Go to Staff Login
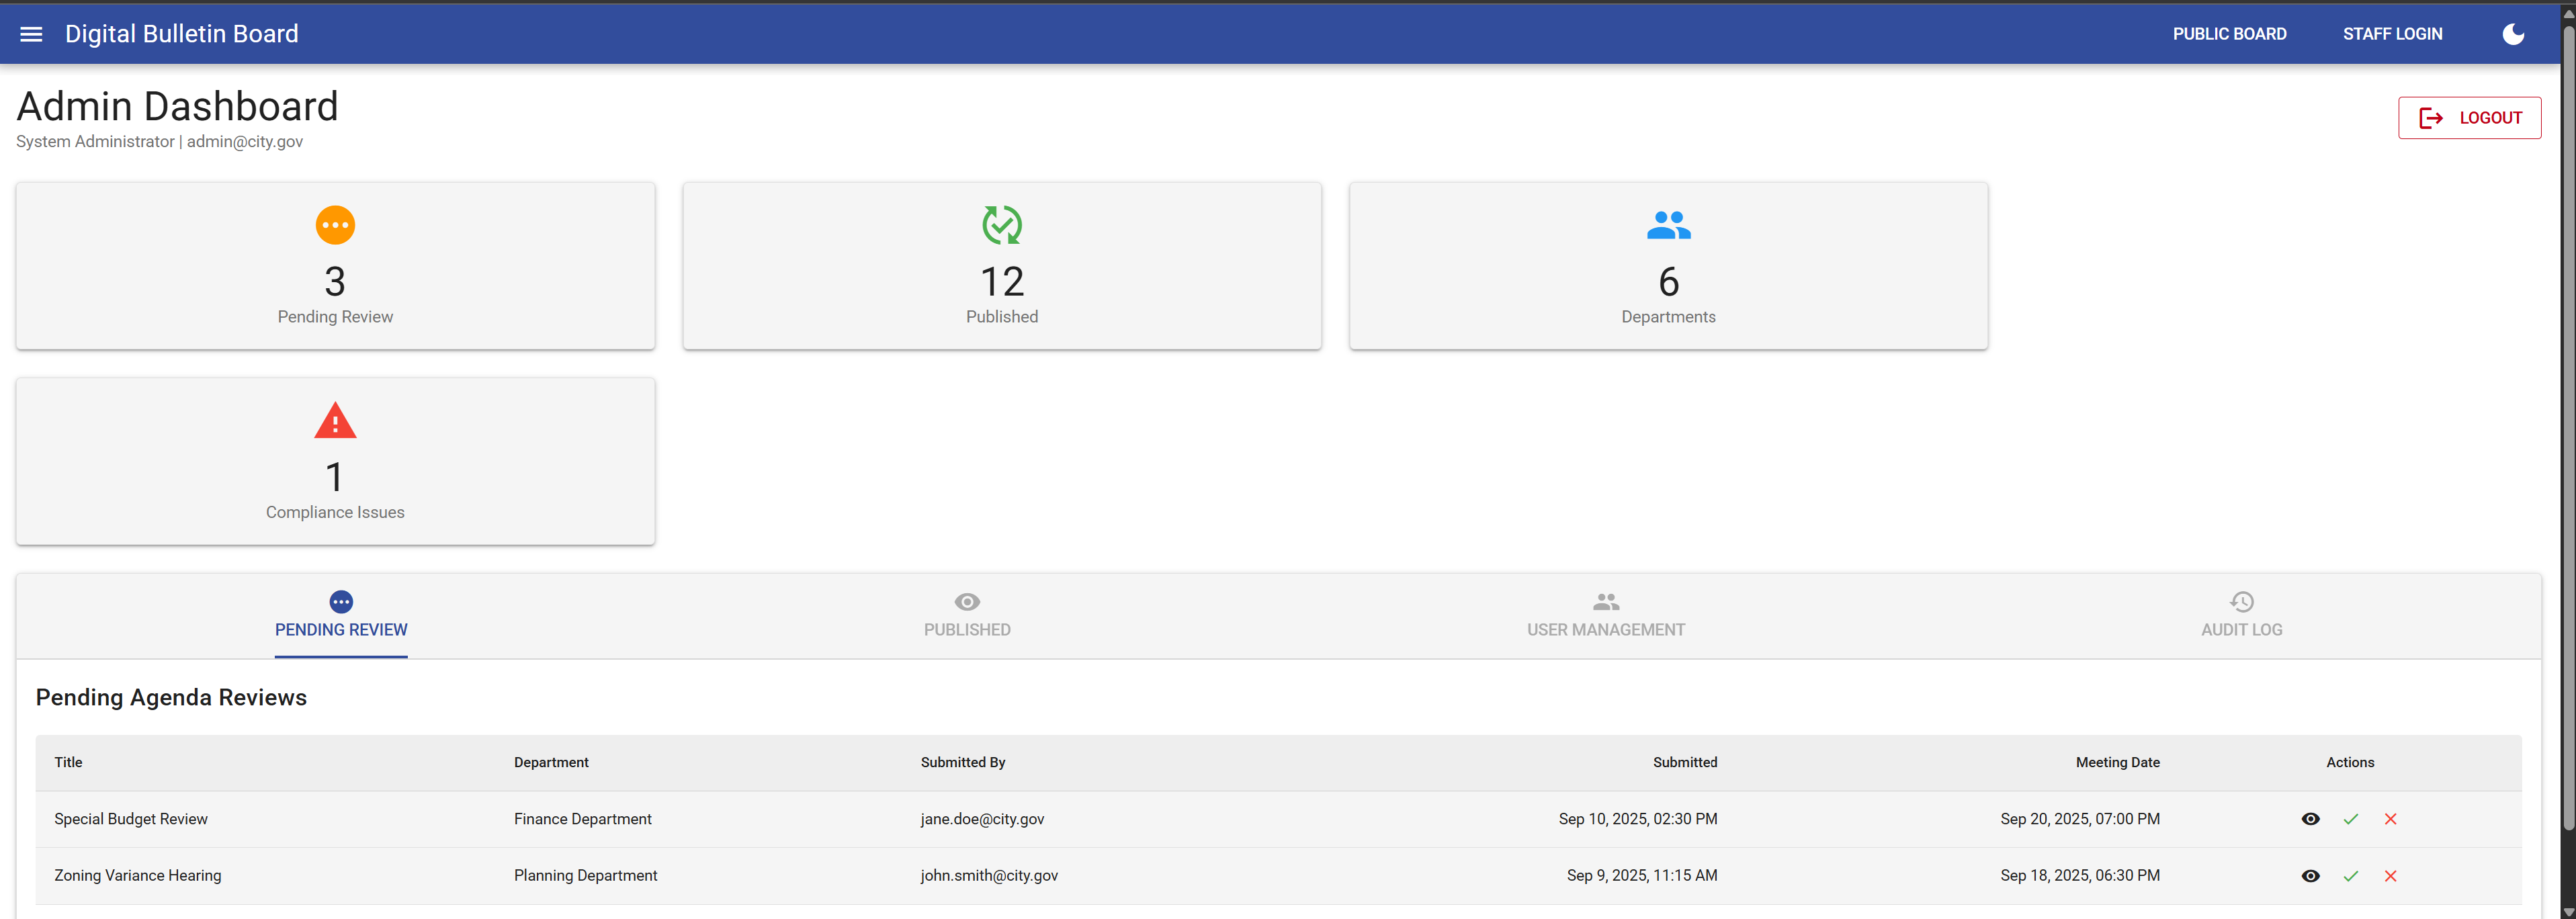Viewport: 2576px width, 919px height. coord(2391,34)
